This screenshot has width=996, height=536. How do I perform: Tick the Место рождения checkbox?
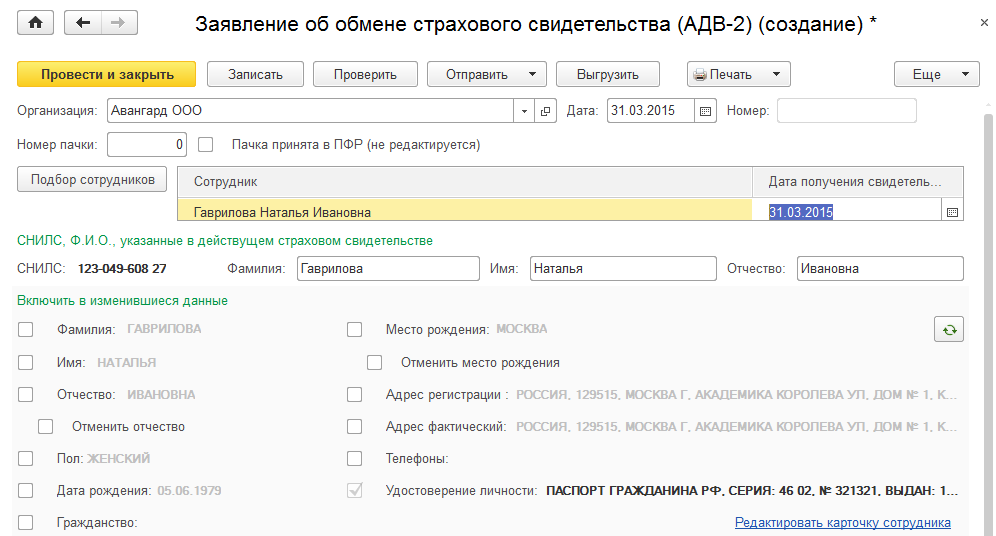point(355,329)
